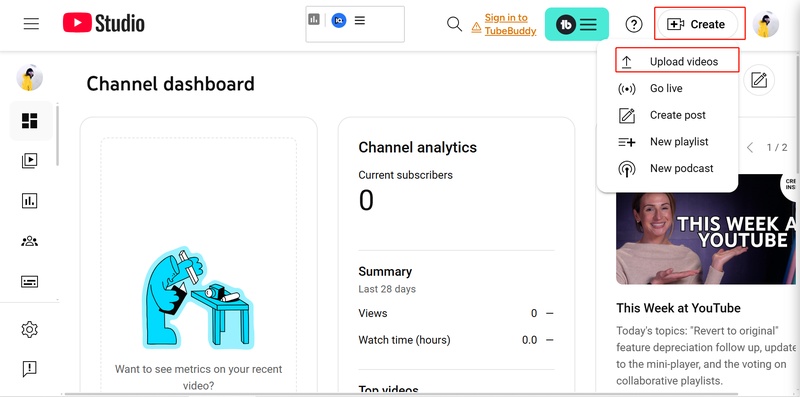Click the blue IQ extension icon
Image resolution: width=800 pixels, height=397 pixels.
click(x=339, y=20)
